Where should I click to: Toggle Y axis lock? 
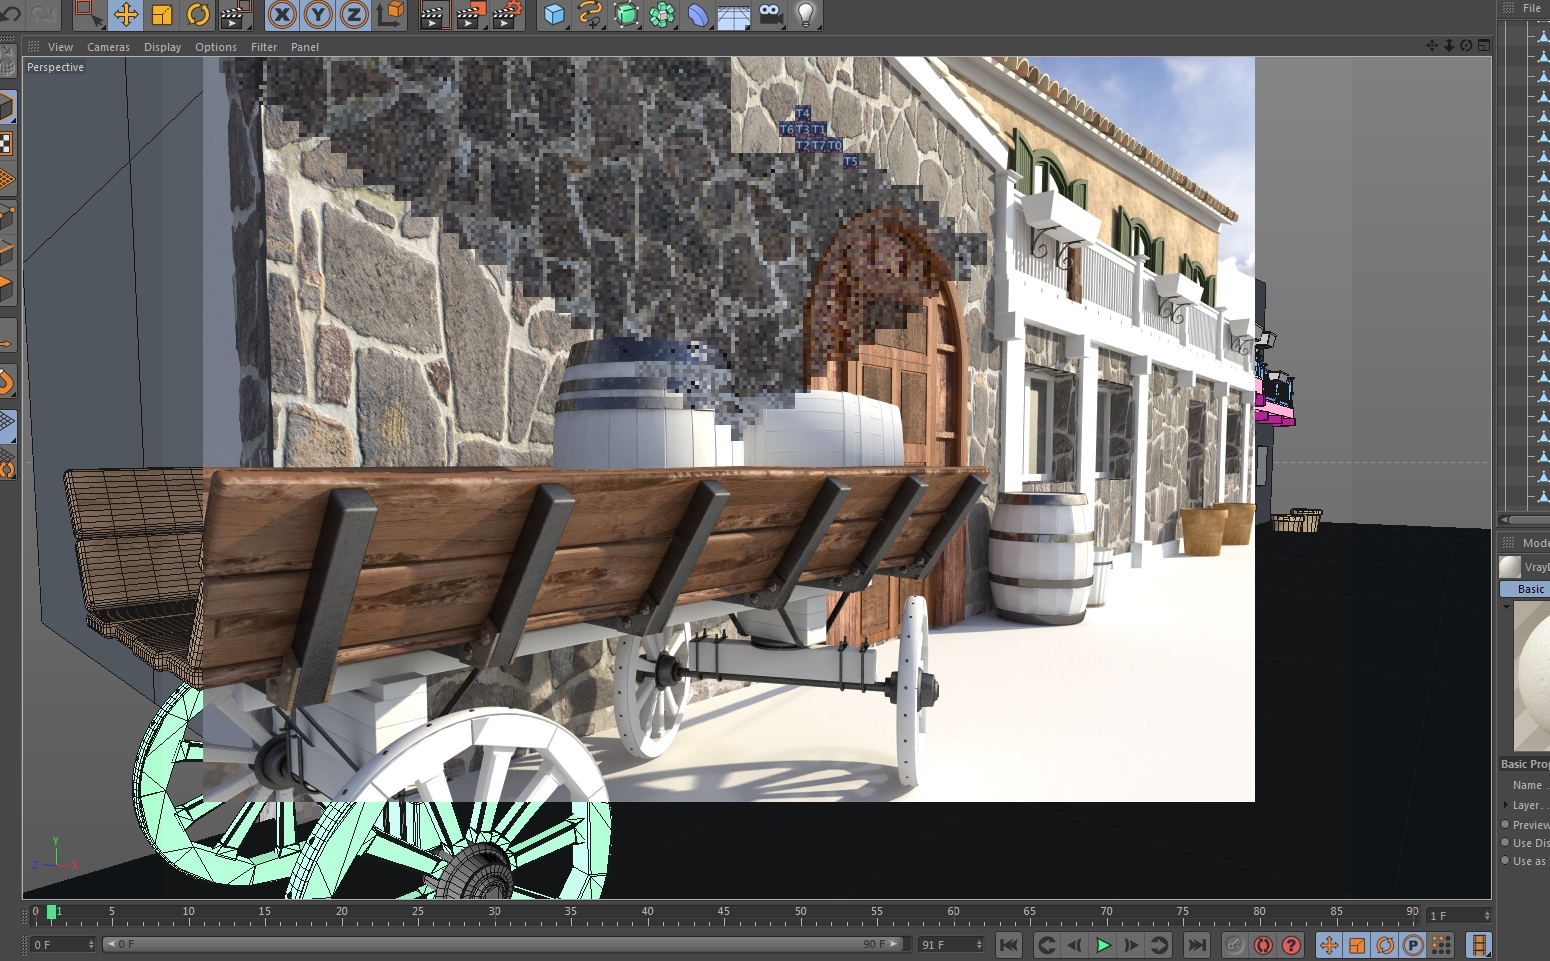click(318, 14)
